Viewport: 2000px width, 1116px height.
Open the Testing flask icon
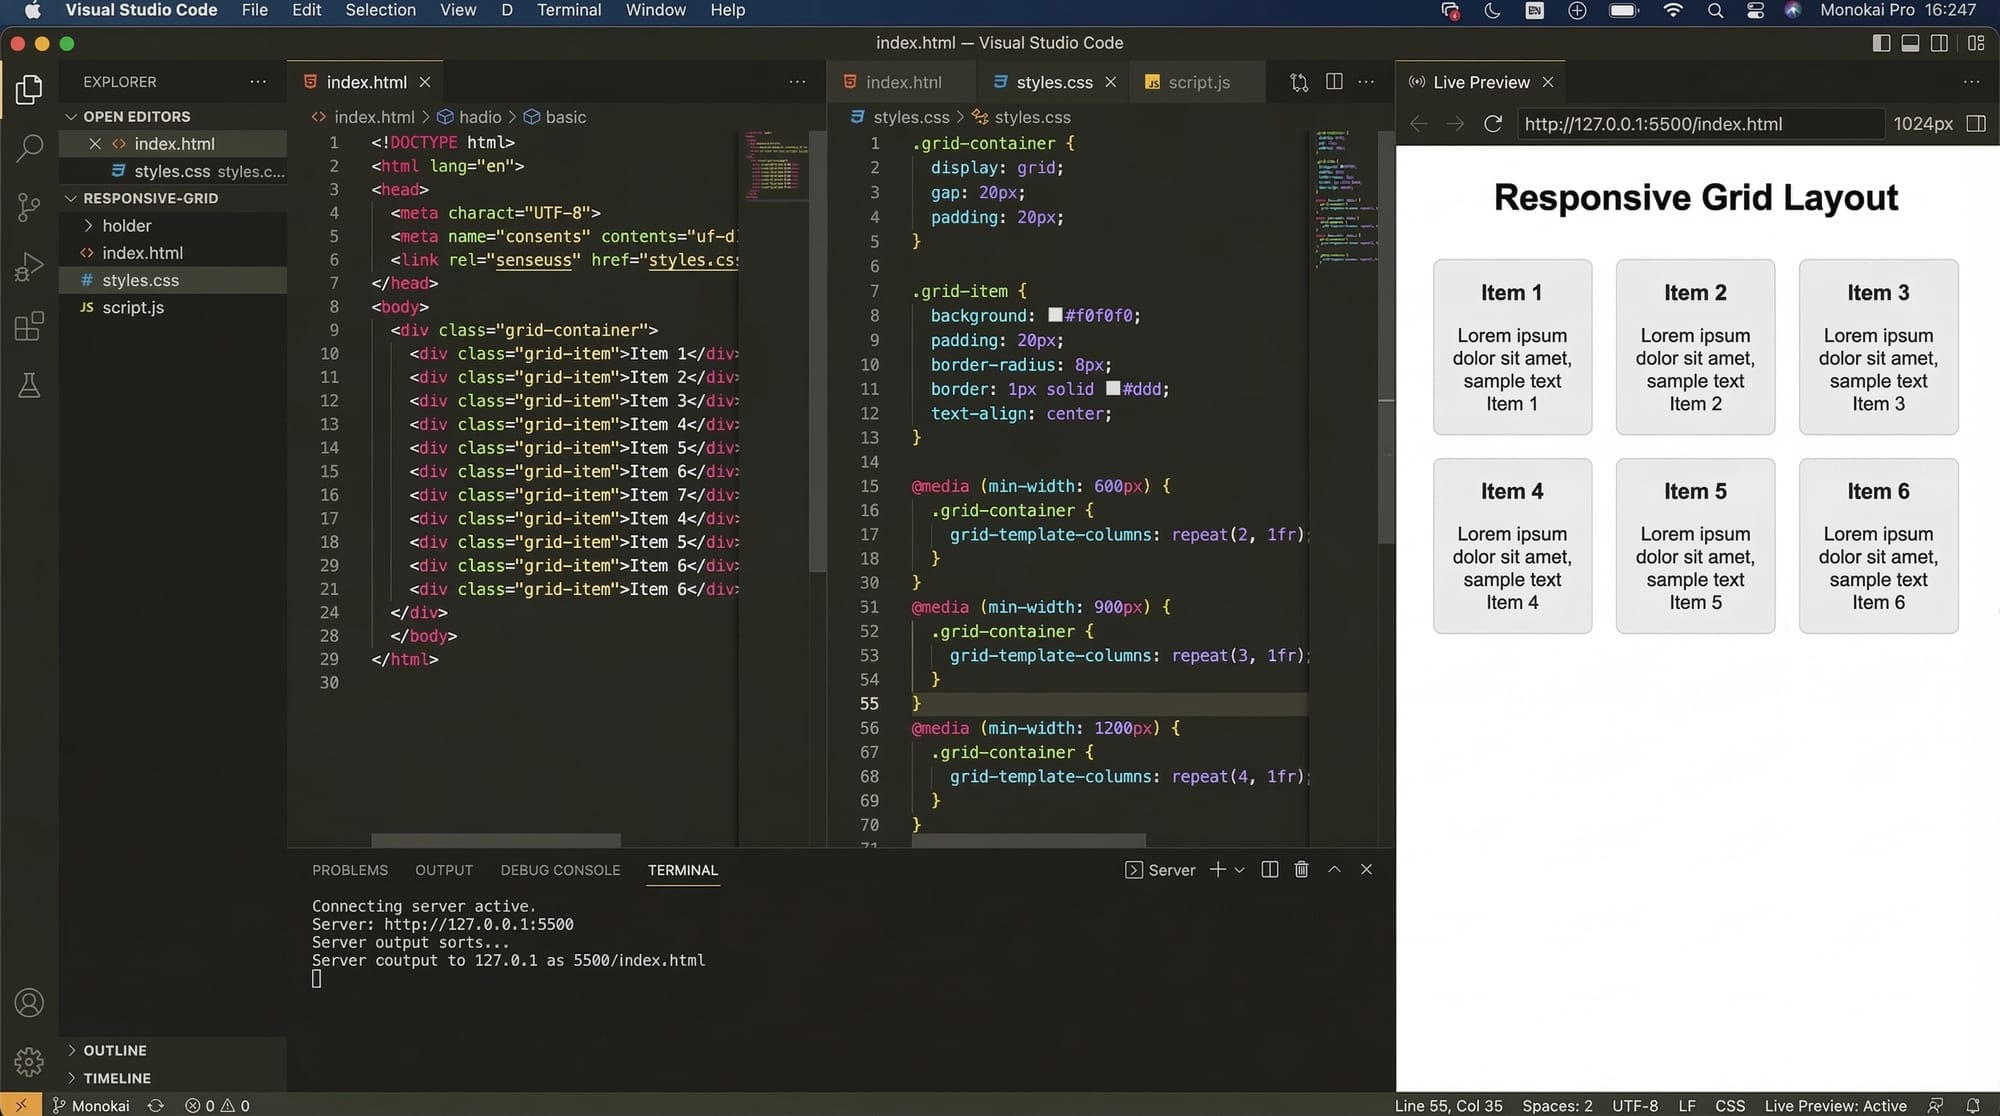click(29, 385)
